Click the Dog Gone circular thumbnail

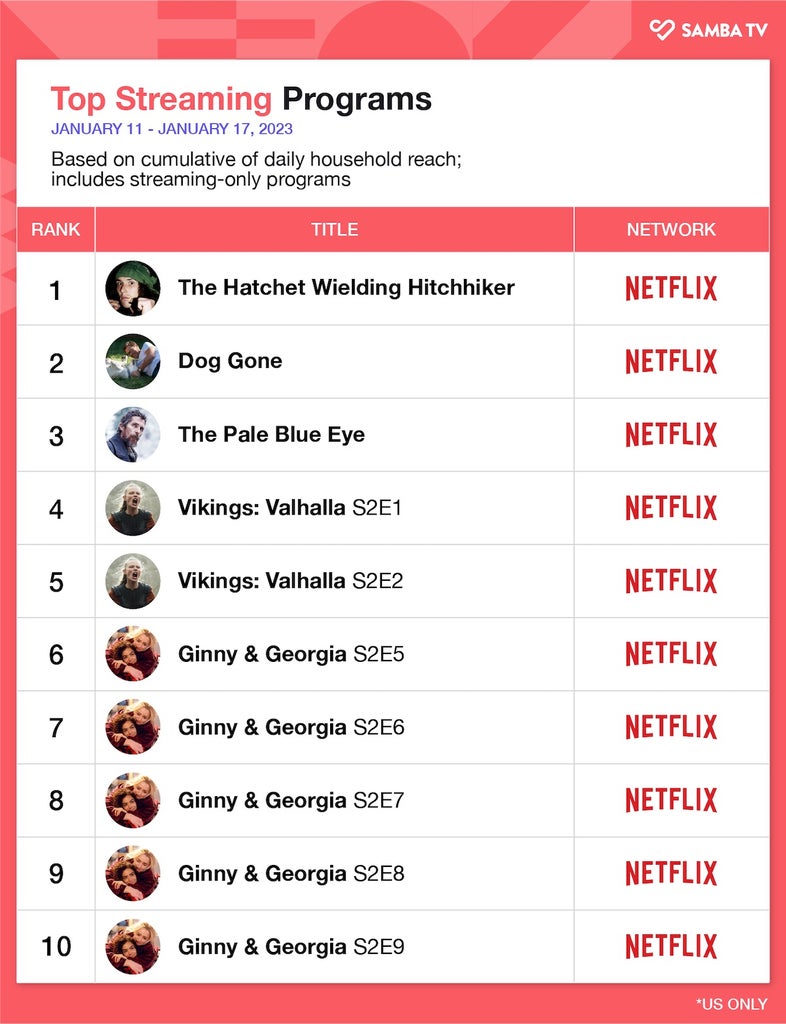(133, 361)
